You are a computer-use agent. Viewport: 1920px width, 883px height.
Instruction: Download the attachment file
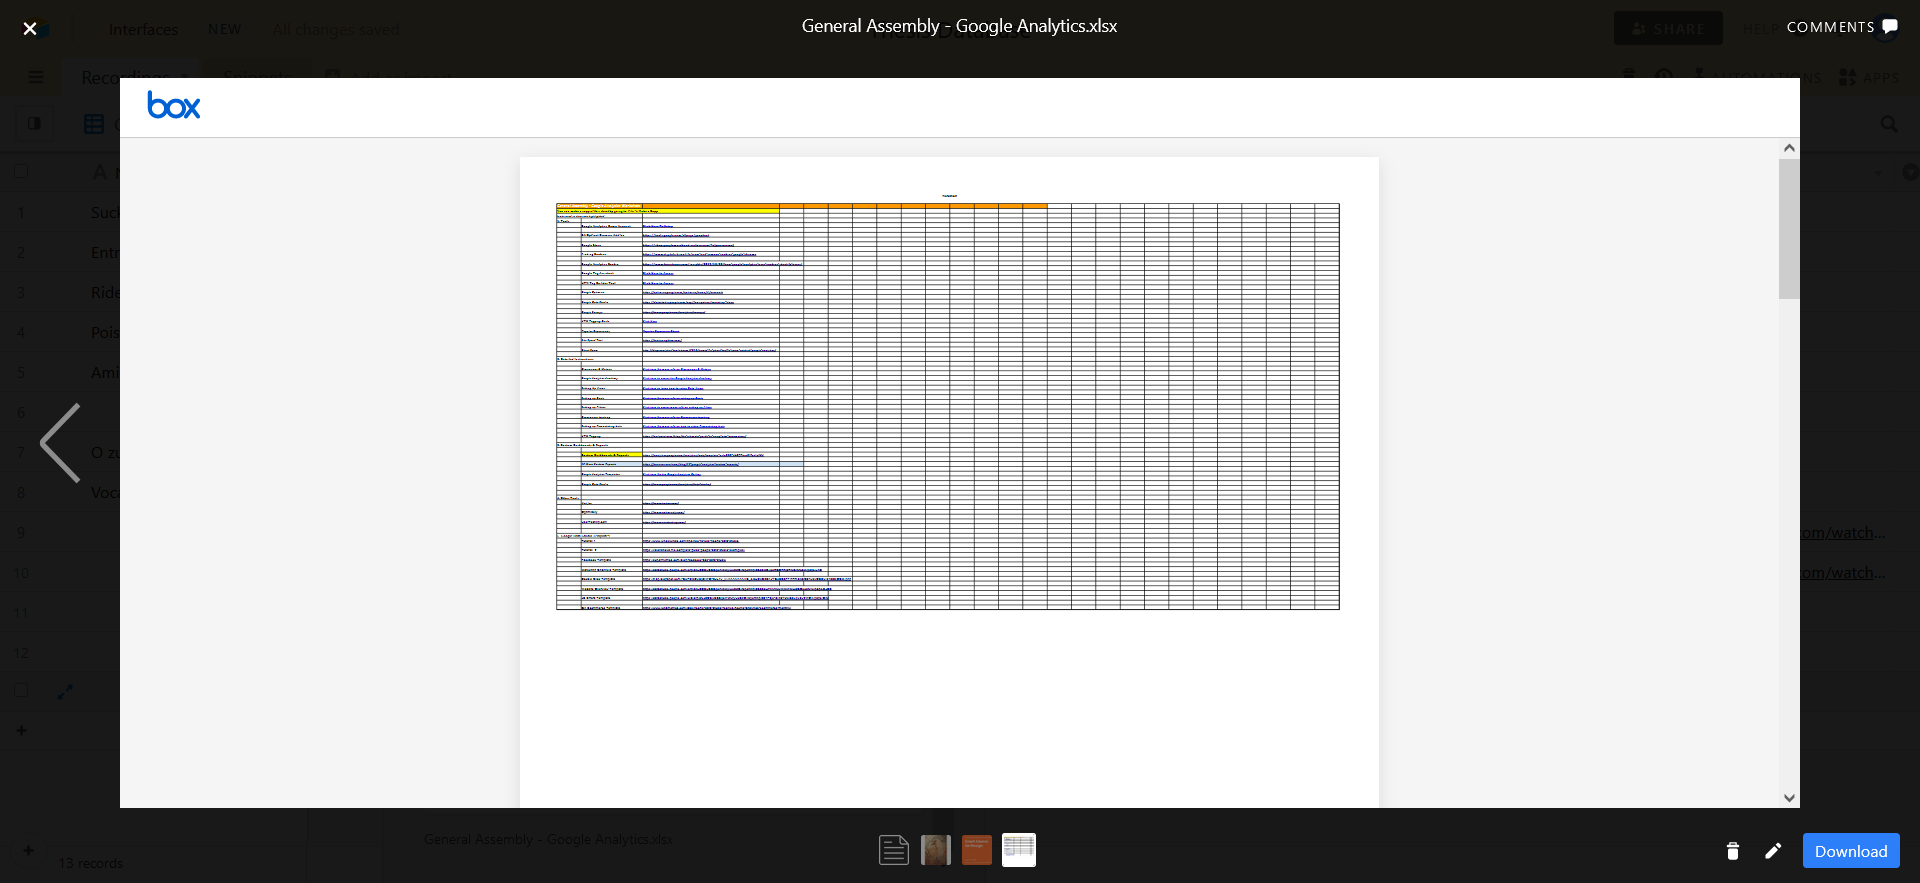(1851, 851)
